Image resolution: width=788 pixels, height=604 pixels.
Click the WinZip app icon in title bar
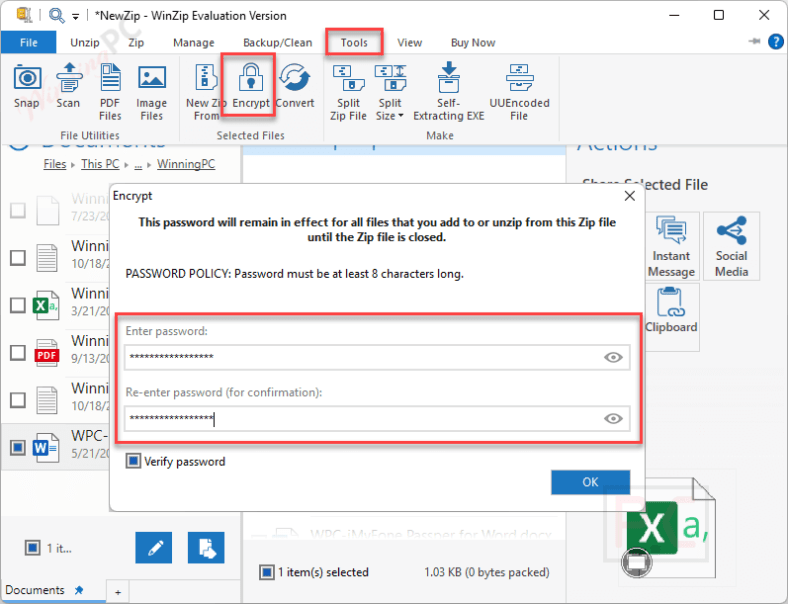click(23, 15)
